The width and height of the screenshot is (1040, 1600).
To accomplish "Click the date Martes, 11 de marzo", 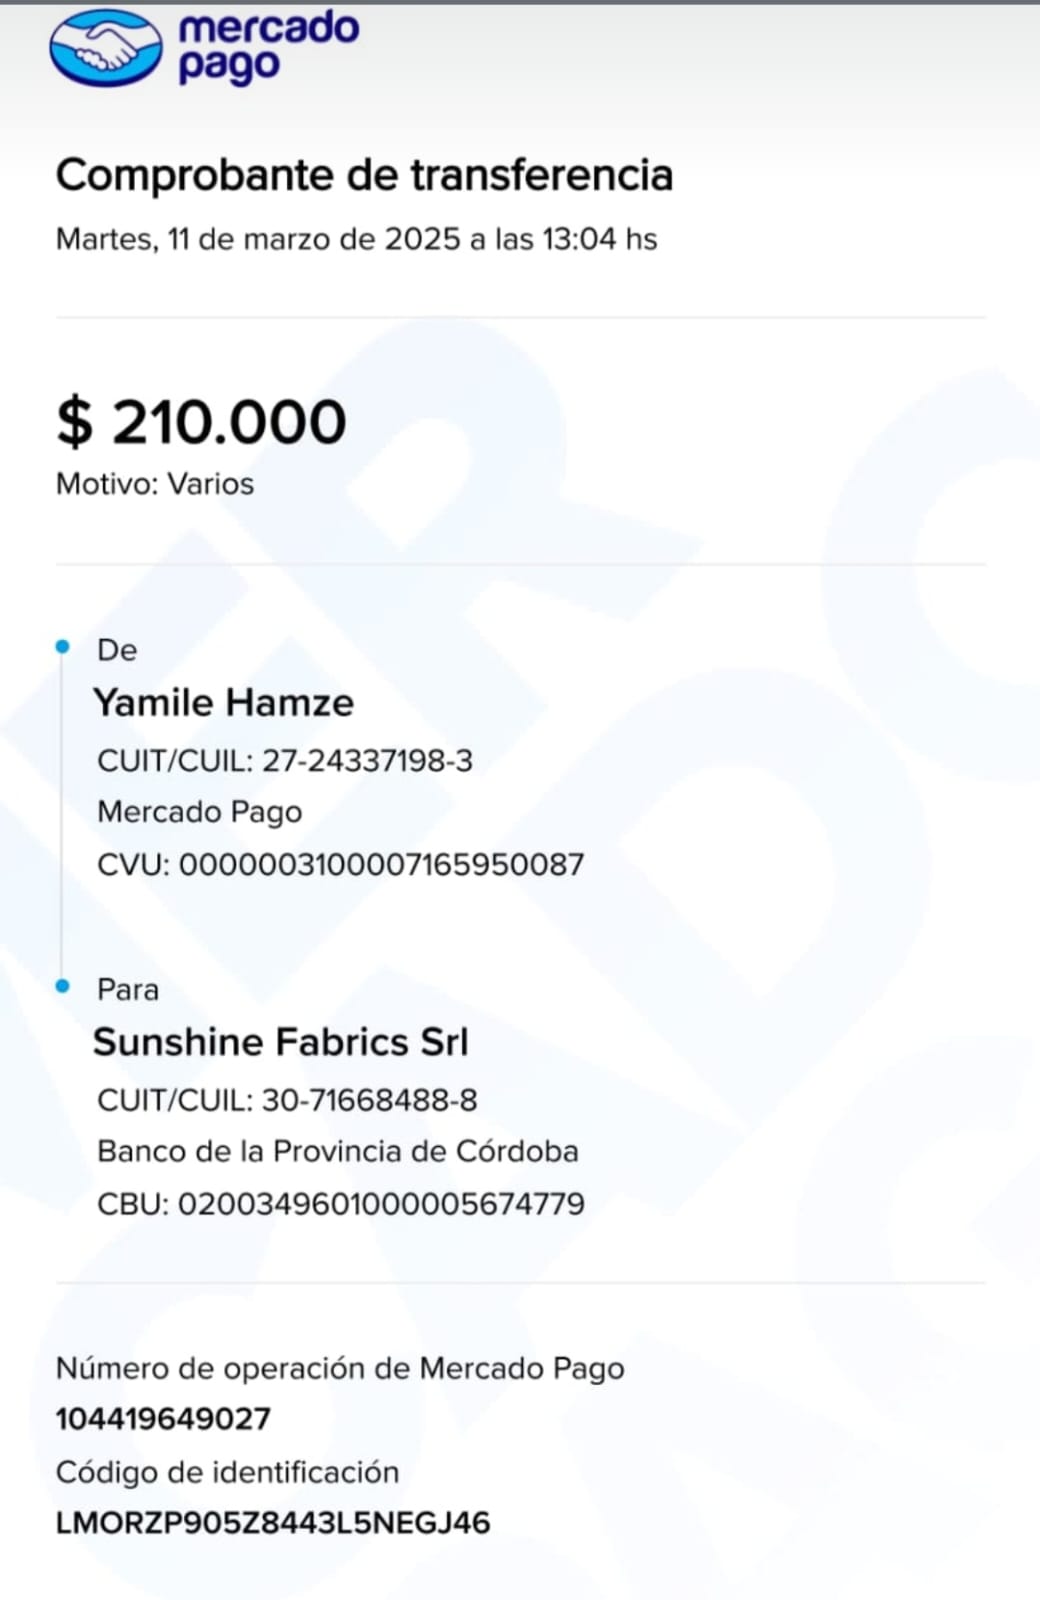I will (356, 239).
